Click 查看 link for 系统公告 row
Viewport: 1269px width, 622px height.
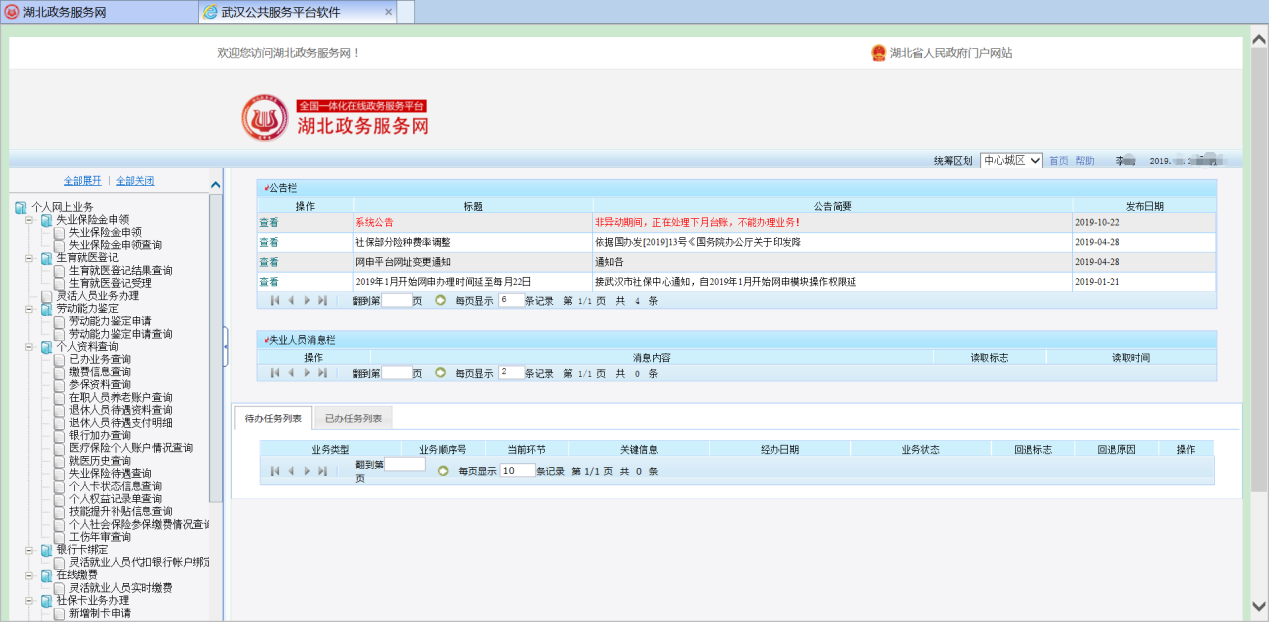click(x=269, y=222)
